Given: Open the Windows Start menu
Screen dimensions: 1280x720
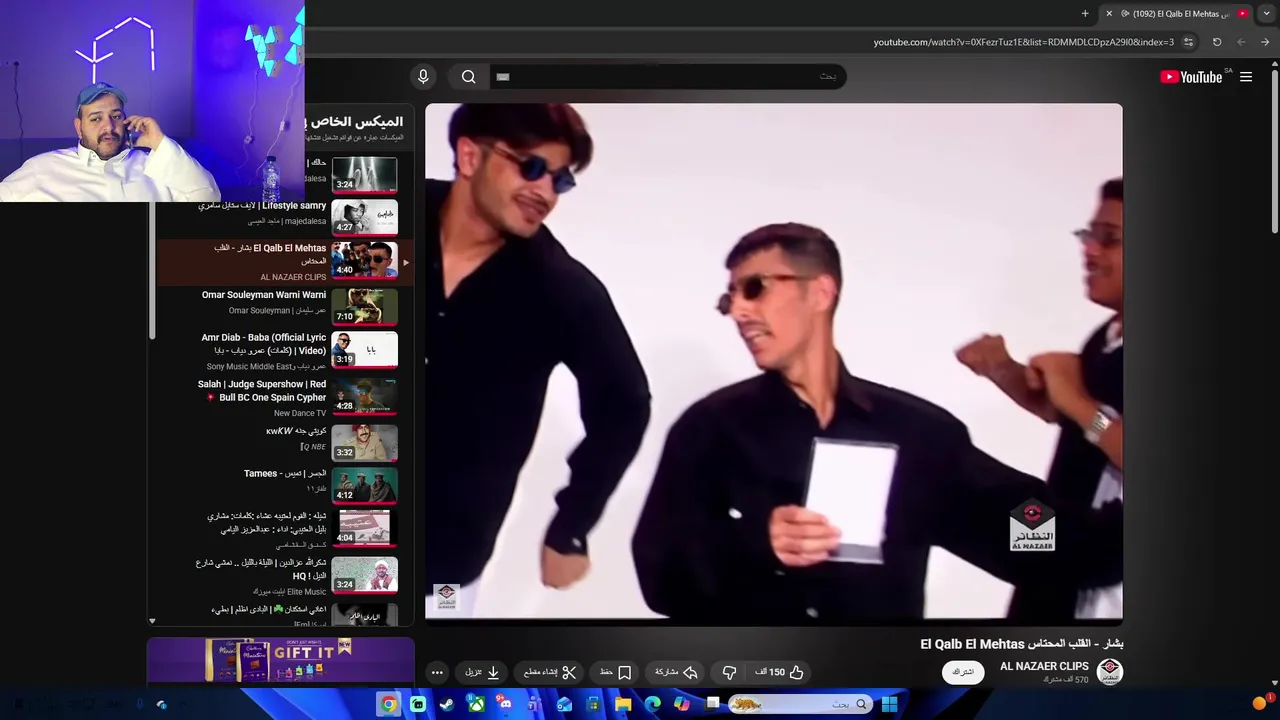Looking at the screenshot, I should [889, 704].
